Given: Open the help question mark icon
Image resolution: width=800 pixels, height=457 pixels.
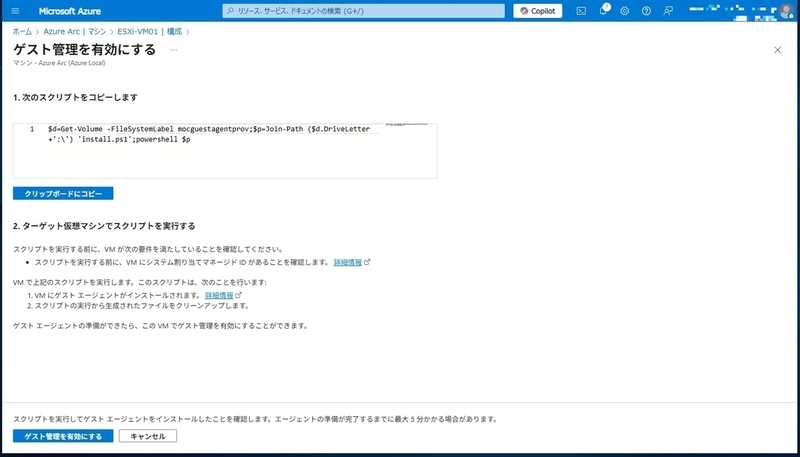Looking at the screenshot, I should (x=646, y=11).
